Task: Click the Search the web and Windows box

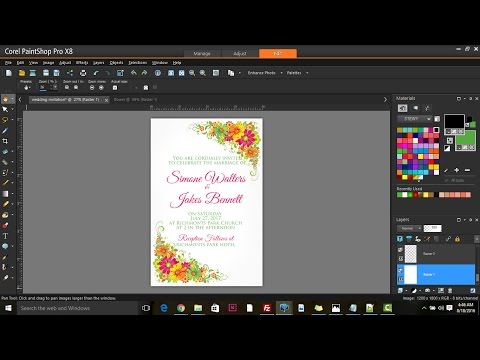Action: (x=78, y=308)
